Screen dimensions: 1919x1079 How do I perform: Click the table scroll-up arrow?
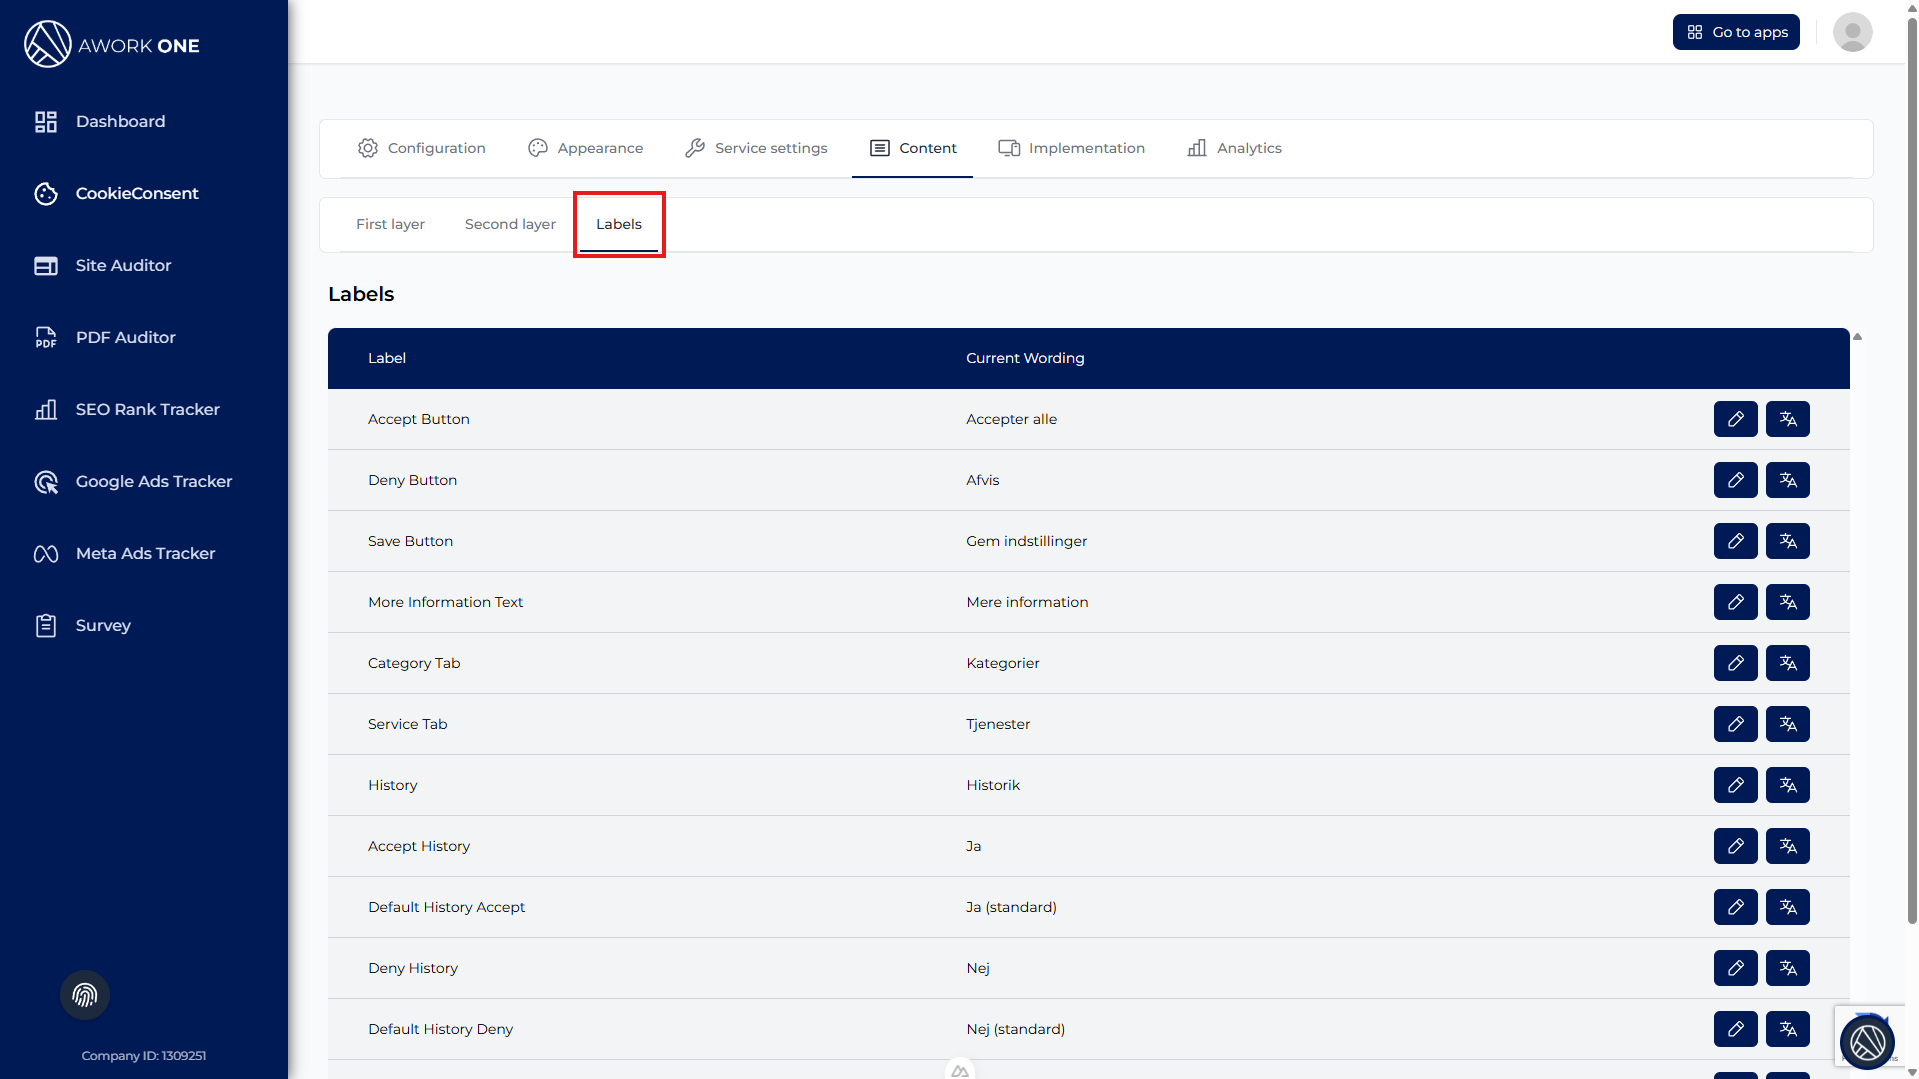[x=1857, y=337]
